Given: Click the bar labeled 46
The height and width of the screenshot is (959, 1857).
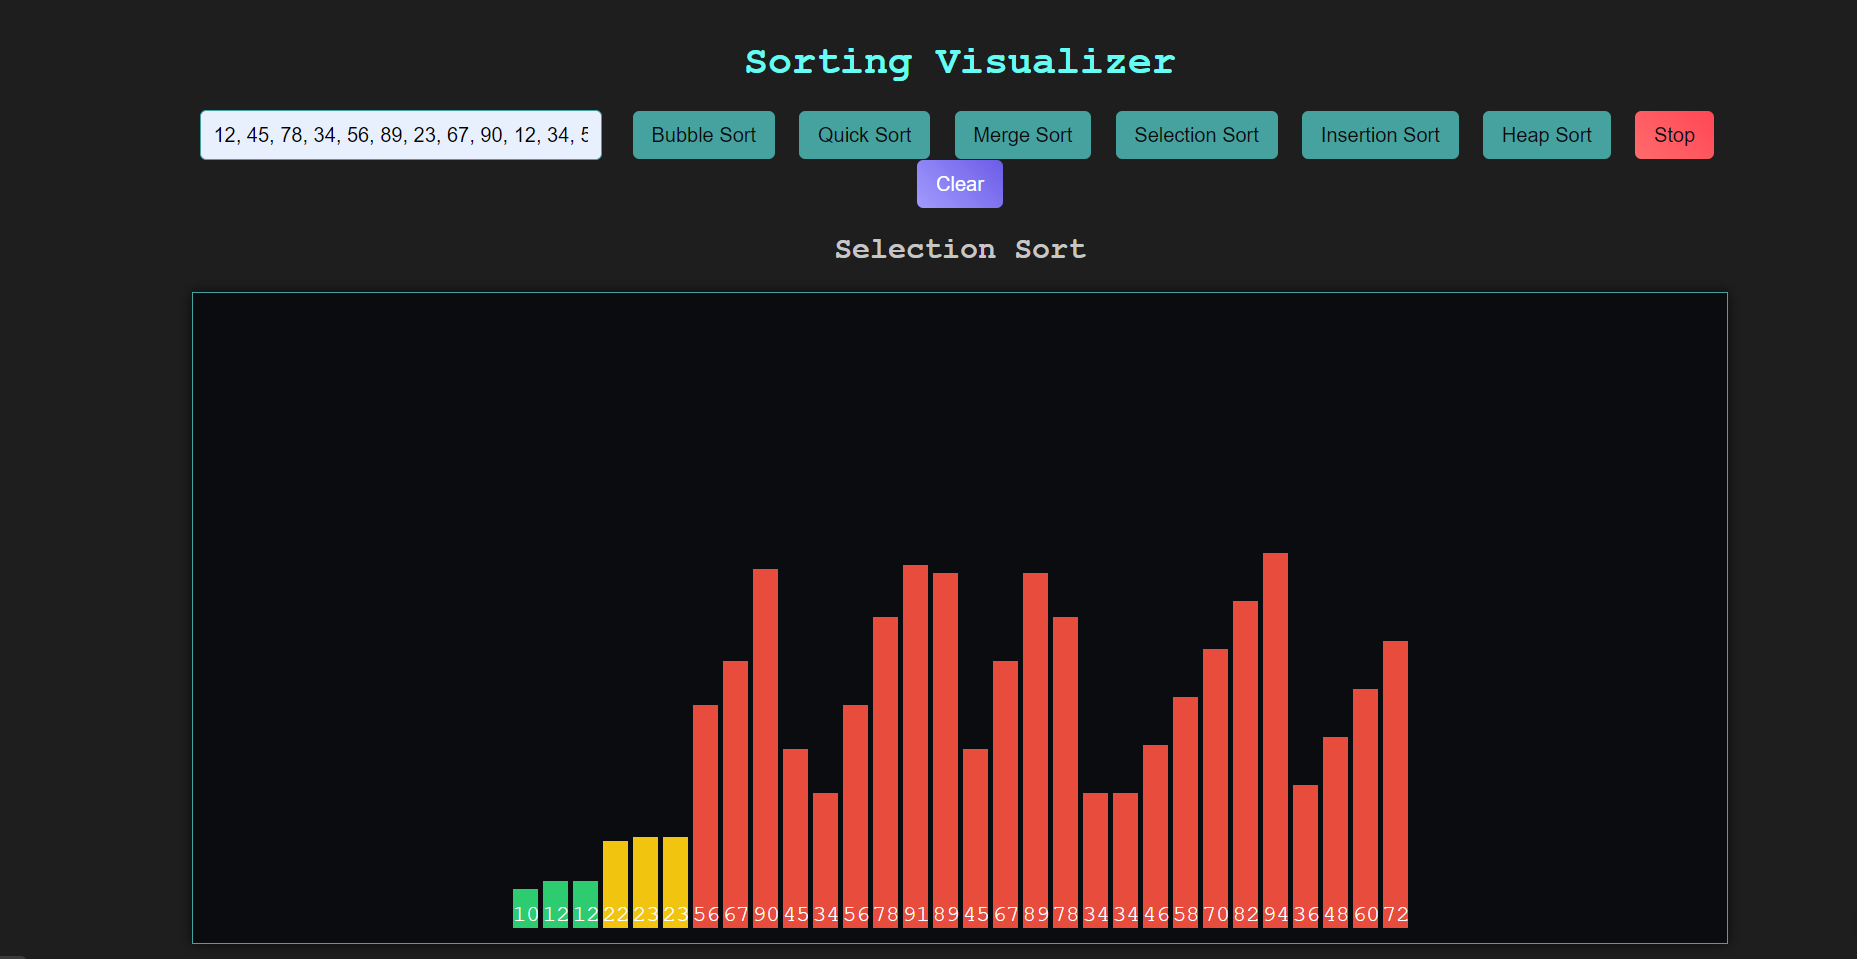Looking at the screenshot, I should [1155, 836].
